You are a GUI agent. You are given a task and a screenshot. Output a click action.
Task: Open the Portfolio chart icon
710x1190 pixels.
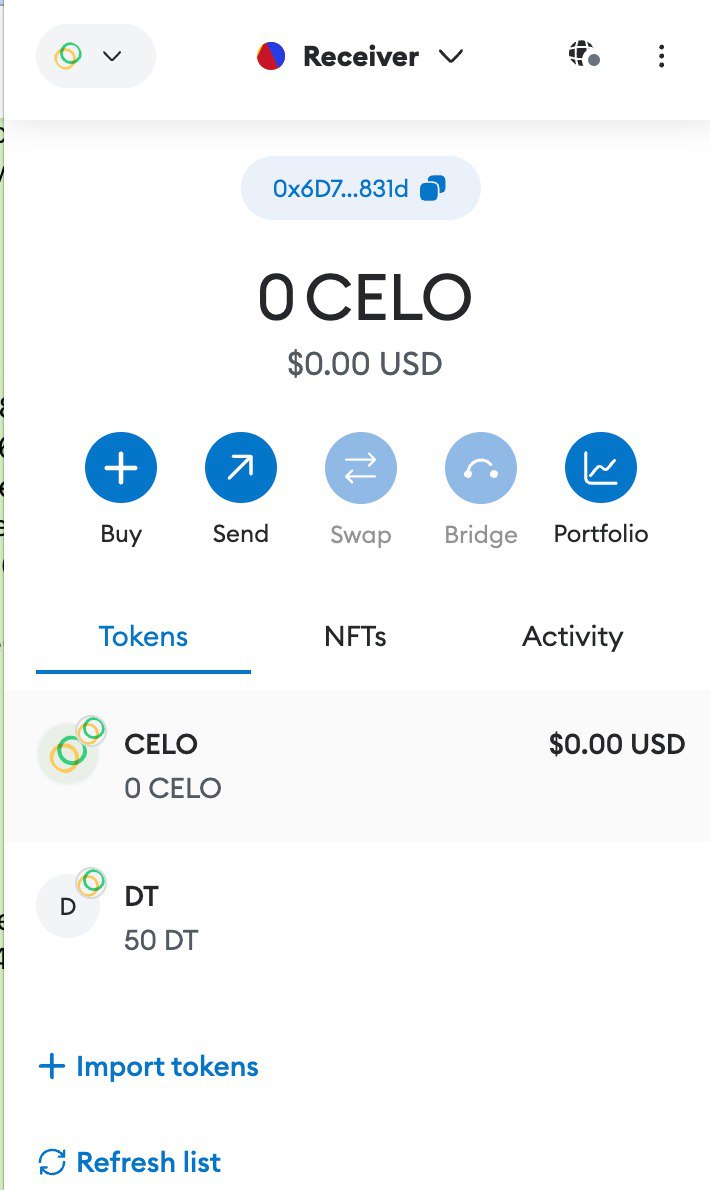click(601, 467)
